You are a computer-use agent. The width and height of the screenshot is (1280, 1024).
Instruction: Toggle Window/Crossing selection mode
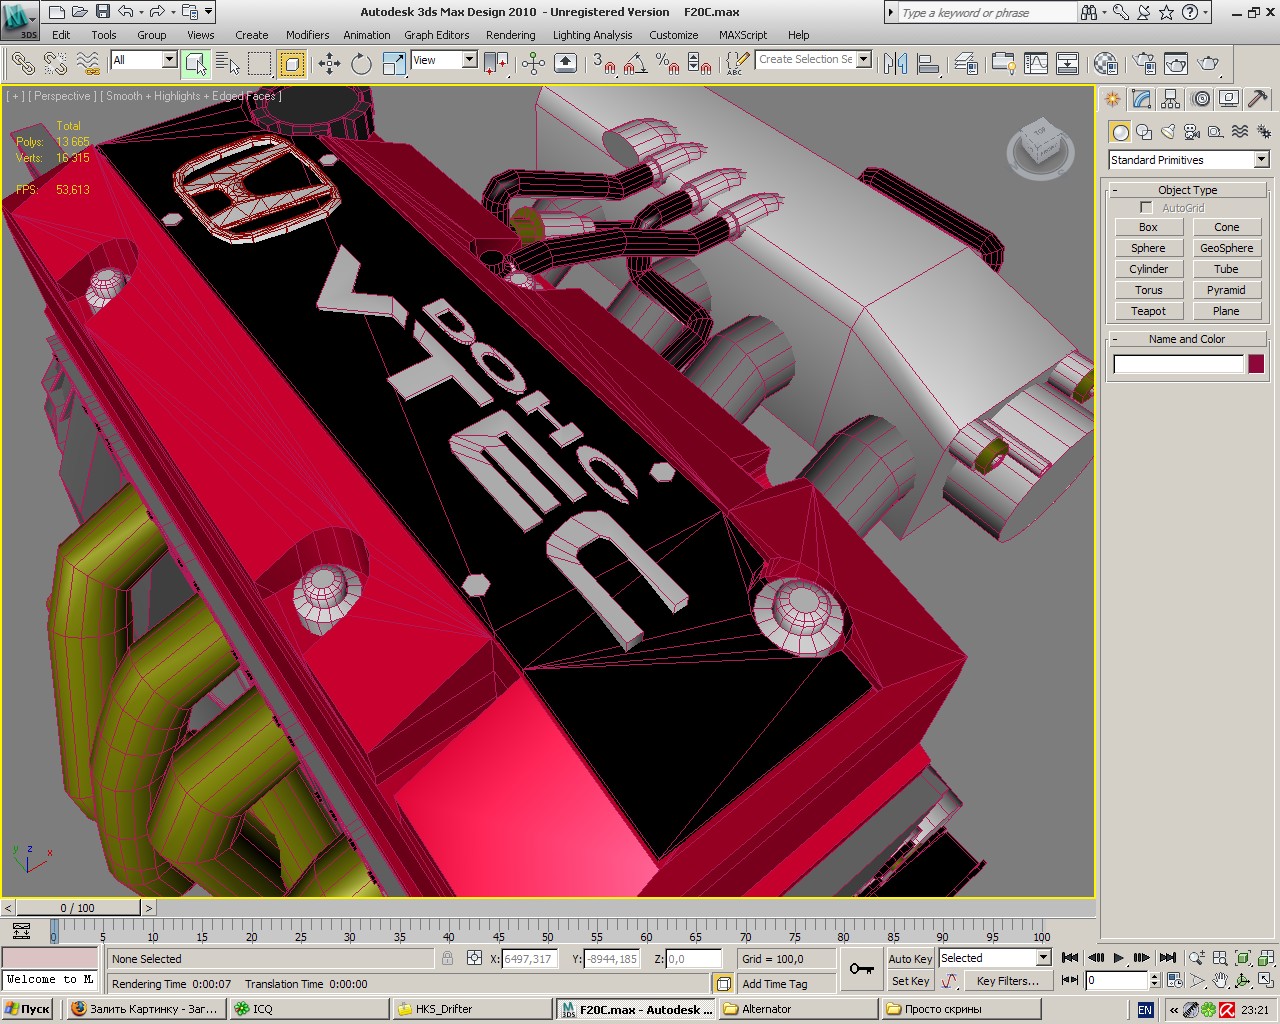coord(292,64)
